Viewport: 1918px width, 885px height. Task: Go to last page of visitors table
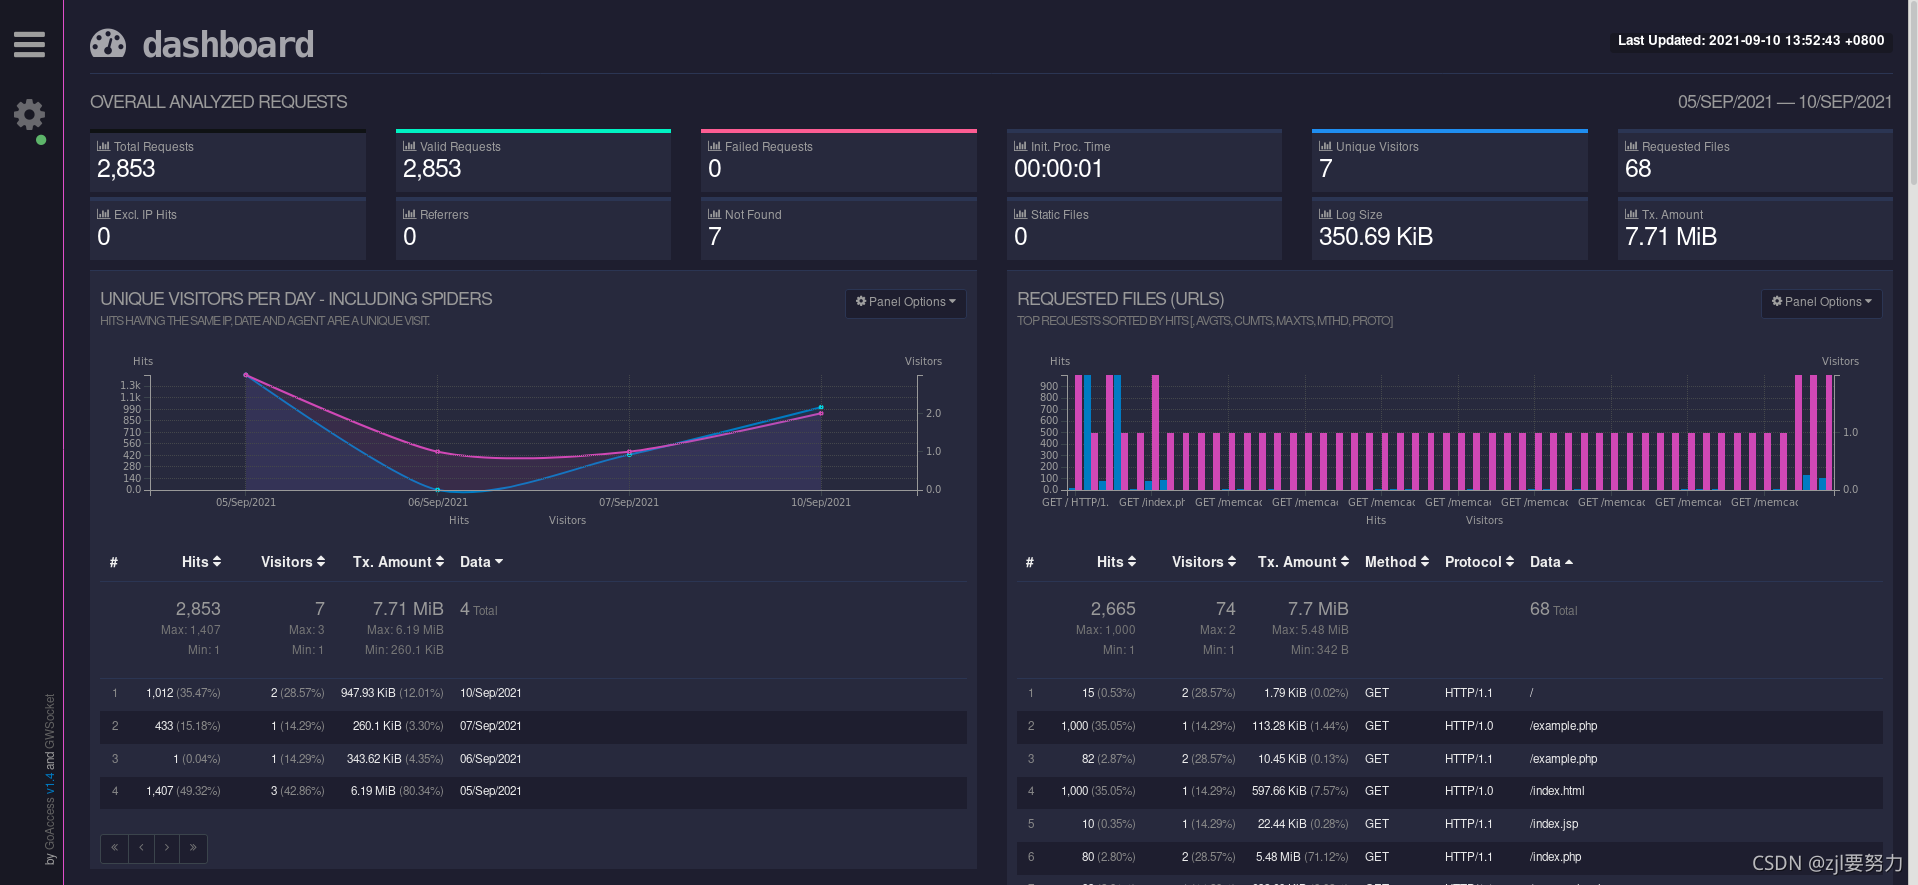[193, 848]
